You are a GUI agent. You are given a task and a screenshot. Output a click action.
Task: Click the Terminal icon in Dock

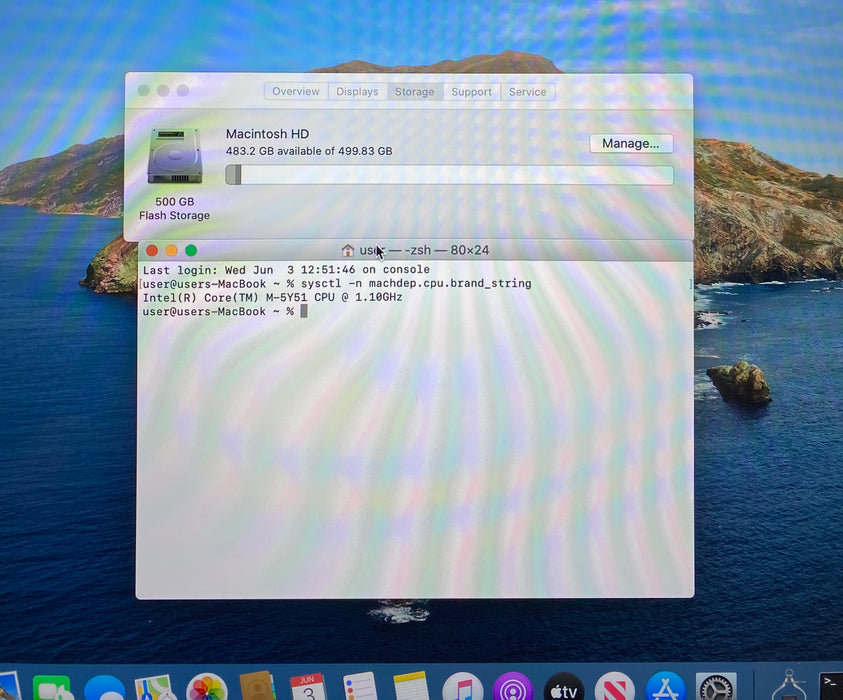[830, 686]
